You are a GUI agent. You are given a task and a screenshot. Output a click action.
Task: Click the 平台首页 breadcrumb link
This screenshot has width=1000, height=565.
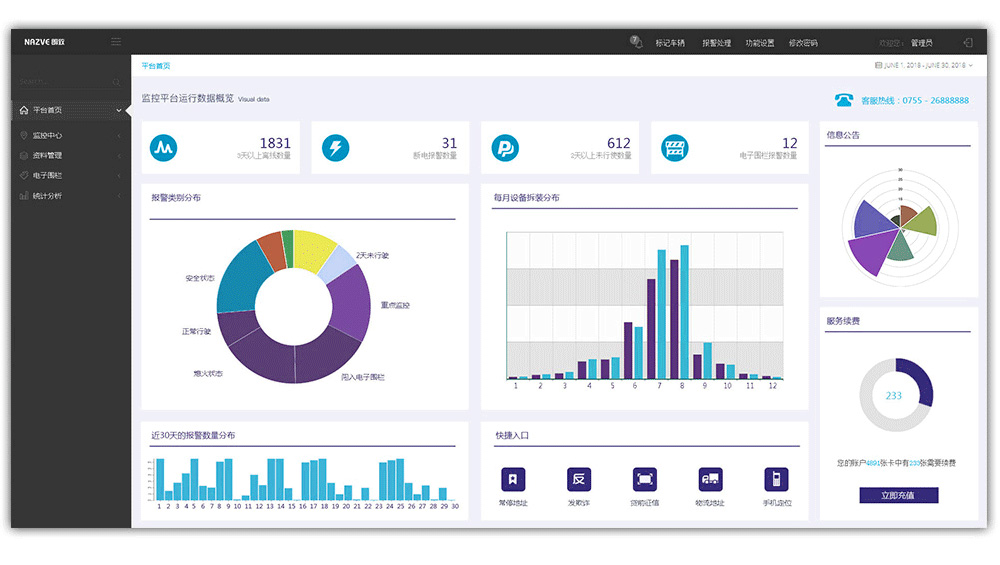pyautogui.click(x=155, y=65)
